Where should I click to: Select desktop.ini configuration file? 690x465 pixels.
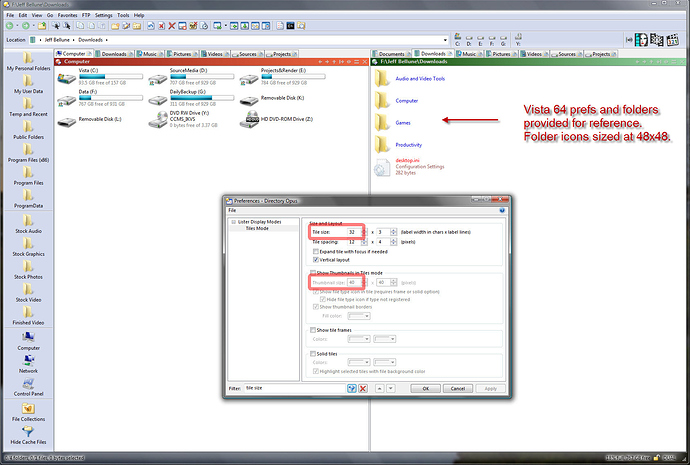click(409, 167)
